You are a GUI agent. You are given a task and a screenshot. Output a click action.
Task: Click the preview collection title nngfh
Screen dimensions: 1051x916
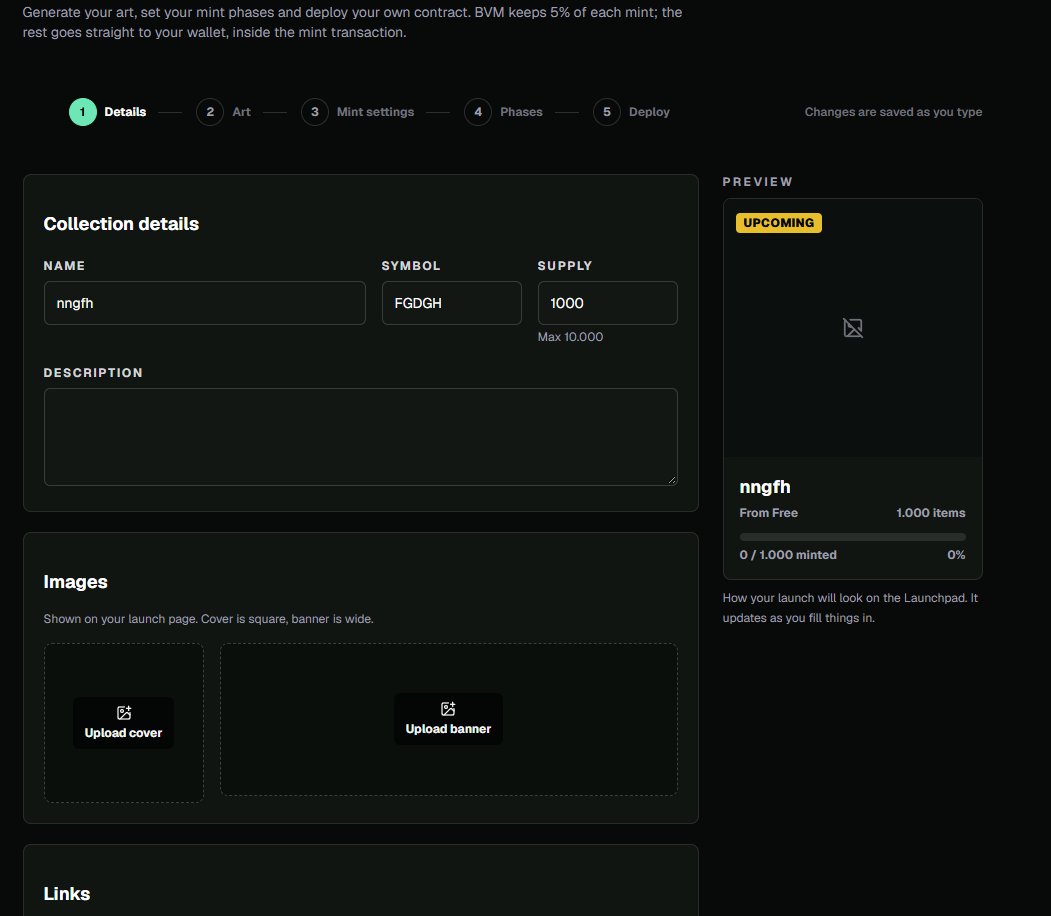765,487
